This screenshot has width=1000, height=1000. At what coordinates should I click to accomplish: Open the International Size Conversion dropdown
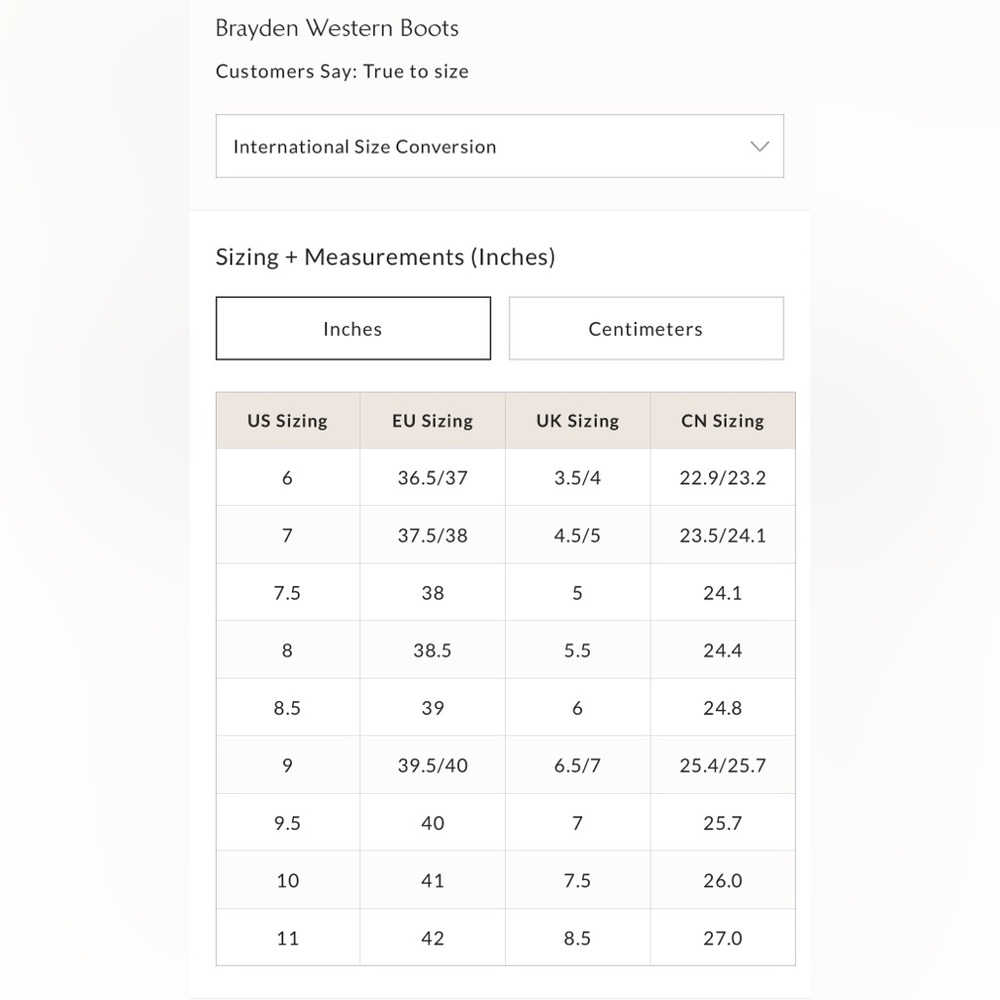click(499, 146)
